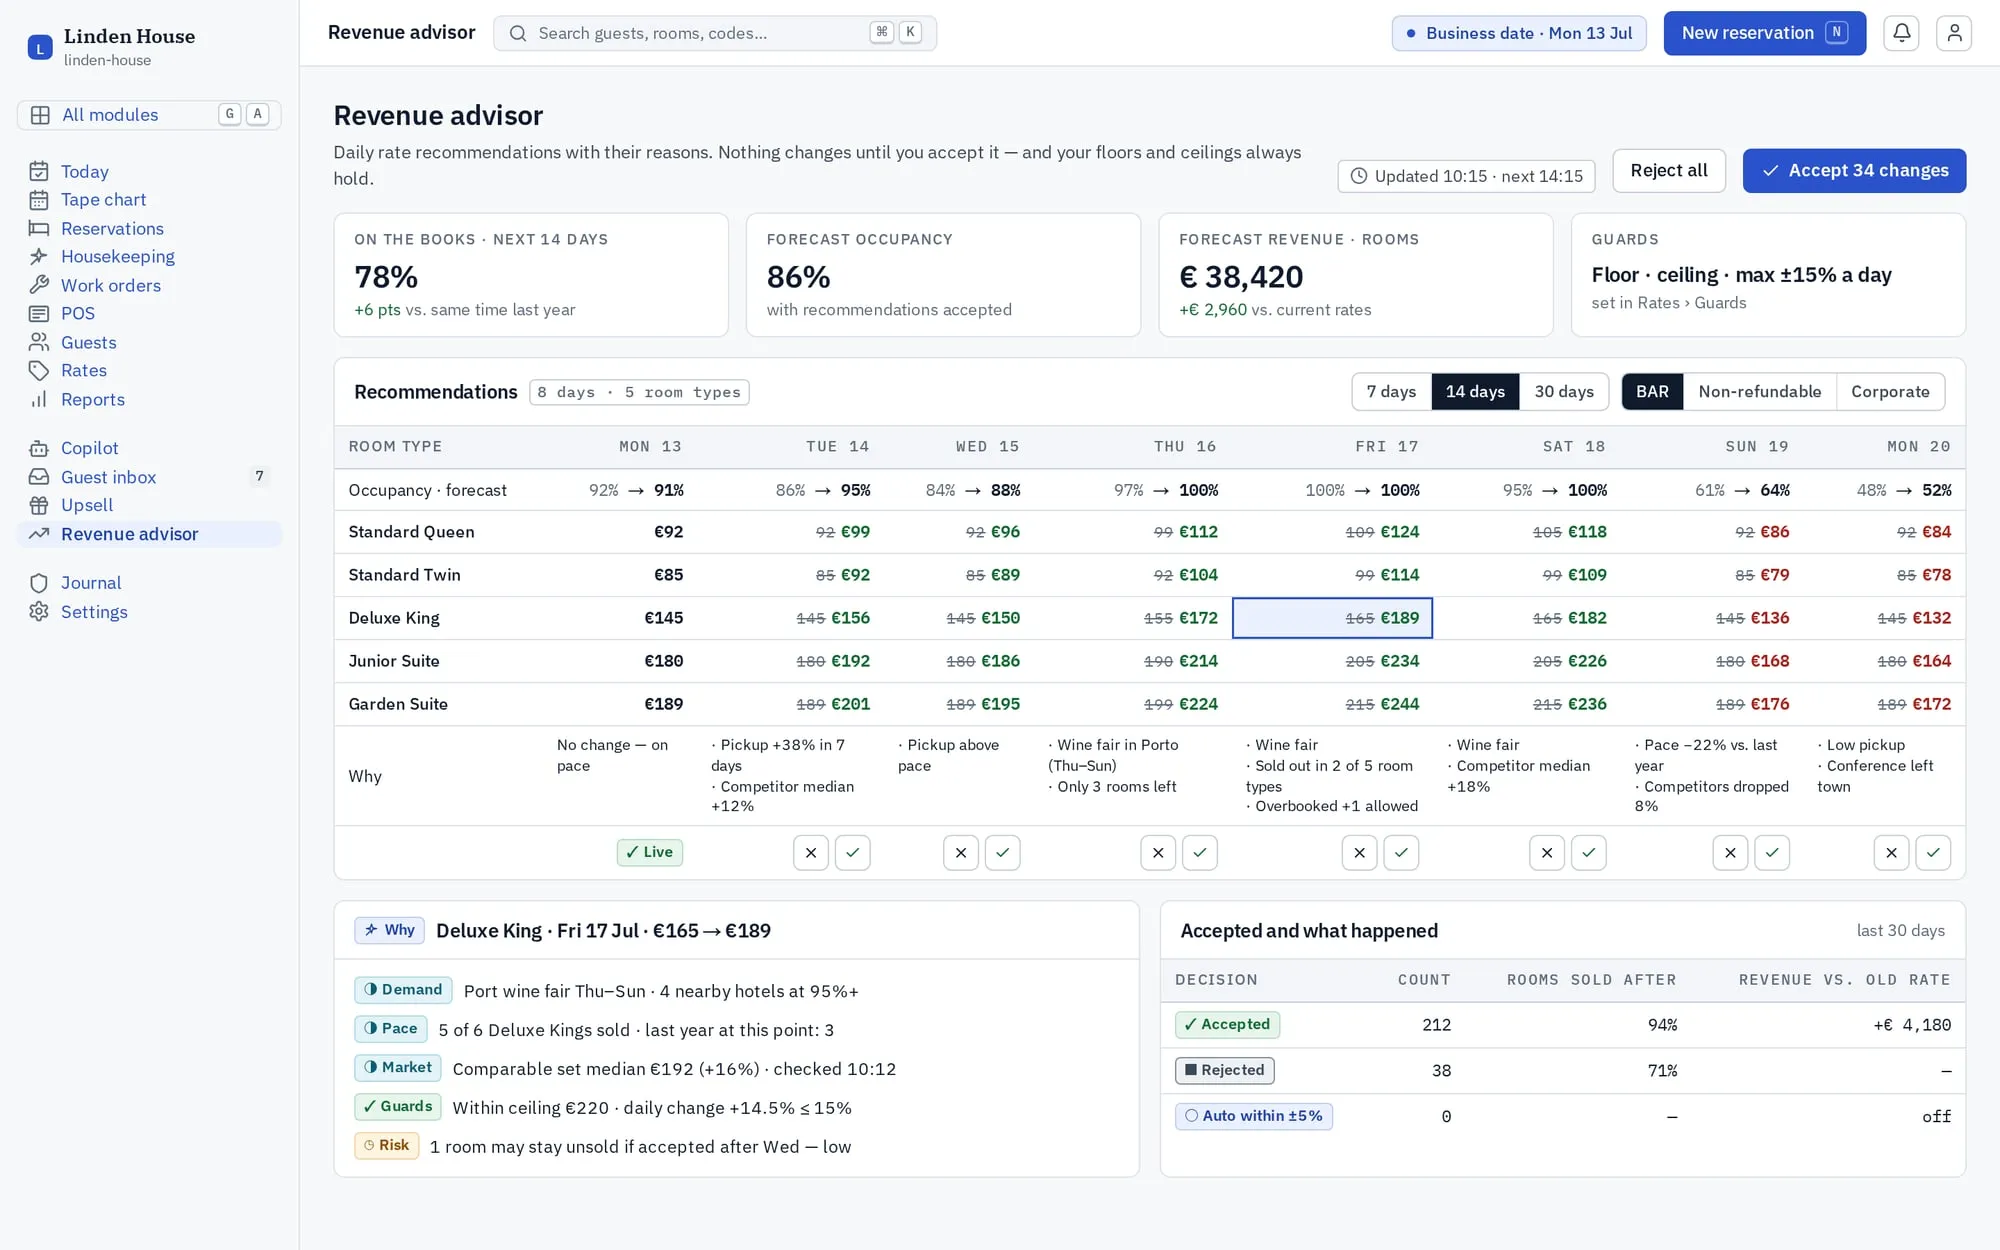The height and width of the screenshot is (1250, 2000).
Task: Open All modules menu
Action: tap(149, 115)
